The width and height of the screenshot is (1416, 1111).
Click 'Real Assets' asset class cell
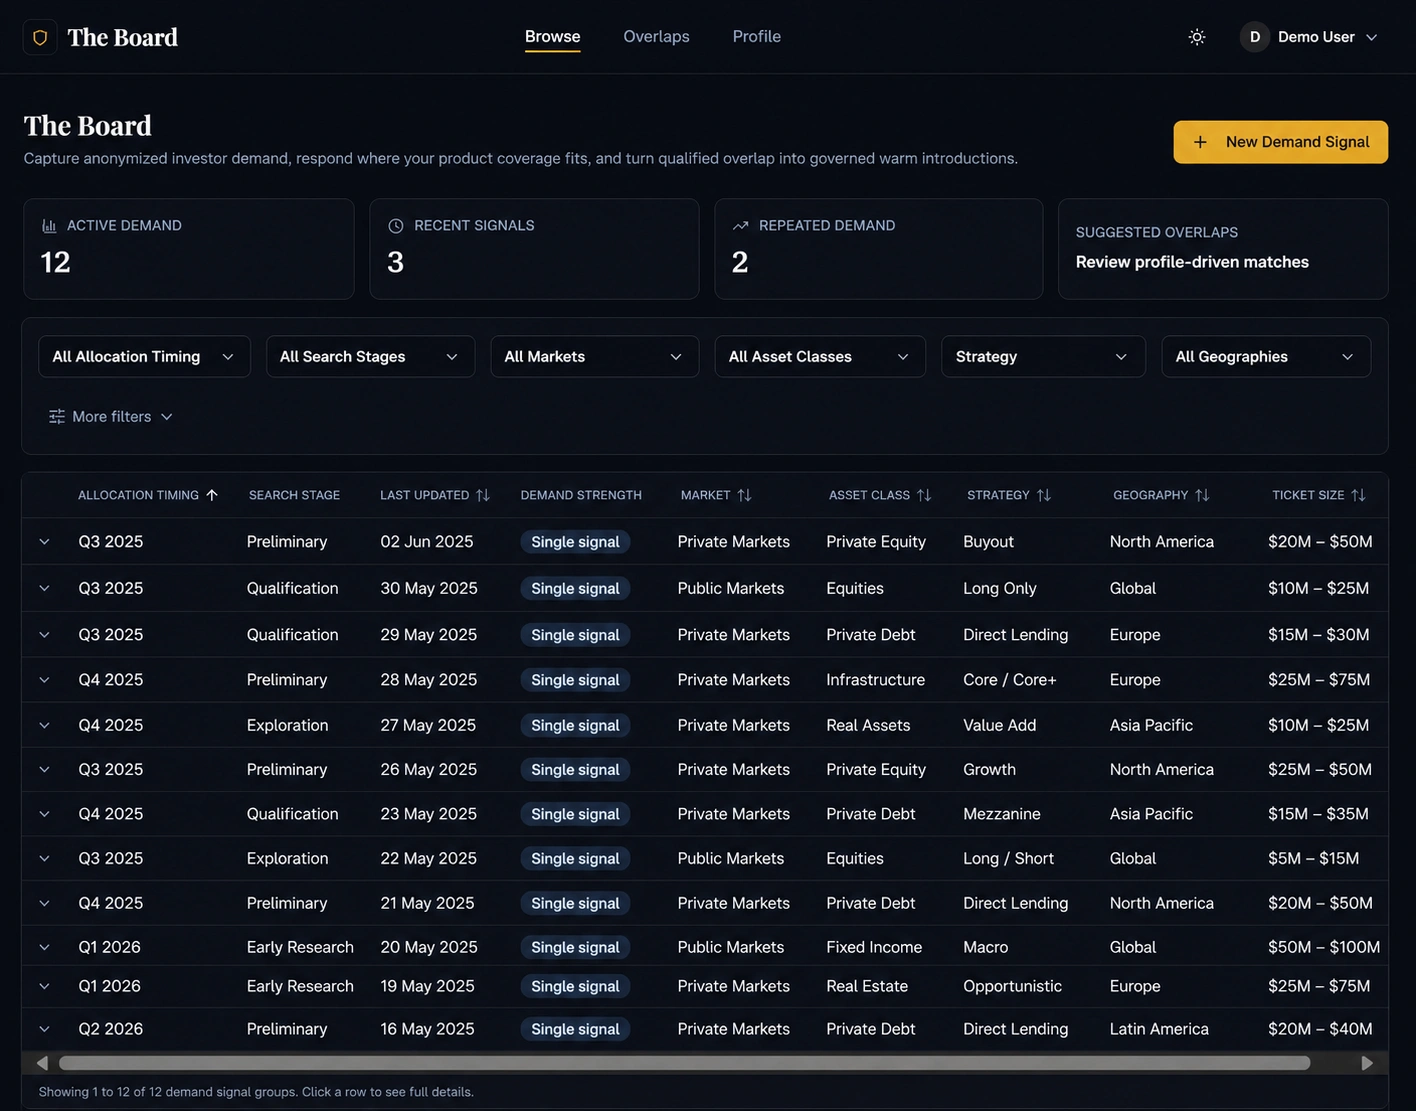[x=868, y=725]
